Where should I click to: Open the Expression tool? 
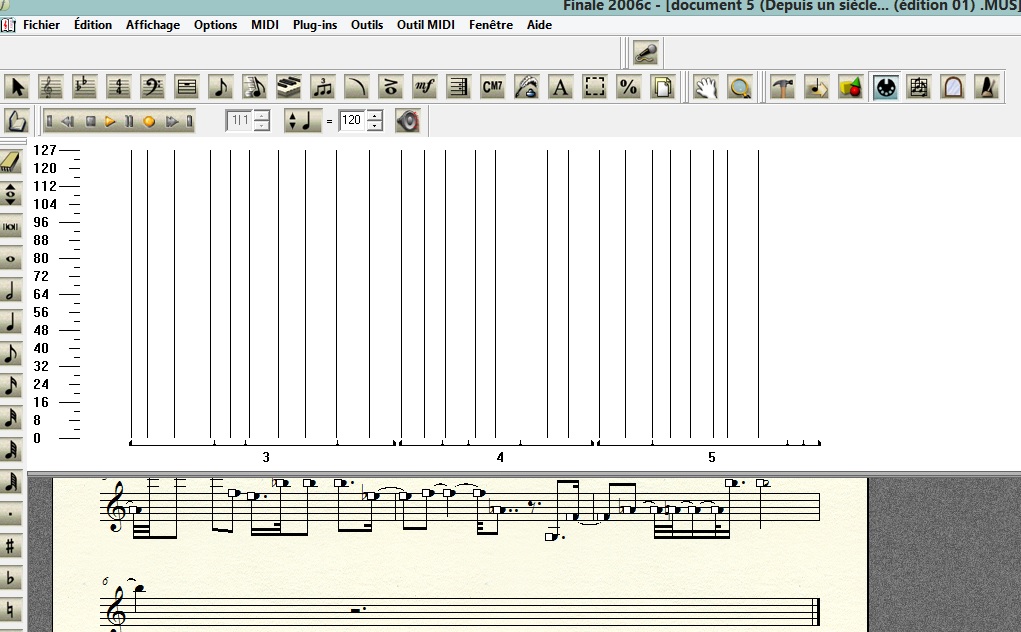click(423, 87)
